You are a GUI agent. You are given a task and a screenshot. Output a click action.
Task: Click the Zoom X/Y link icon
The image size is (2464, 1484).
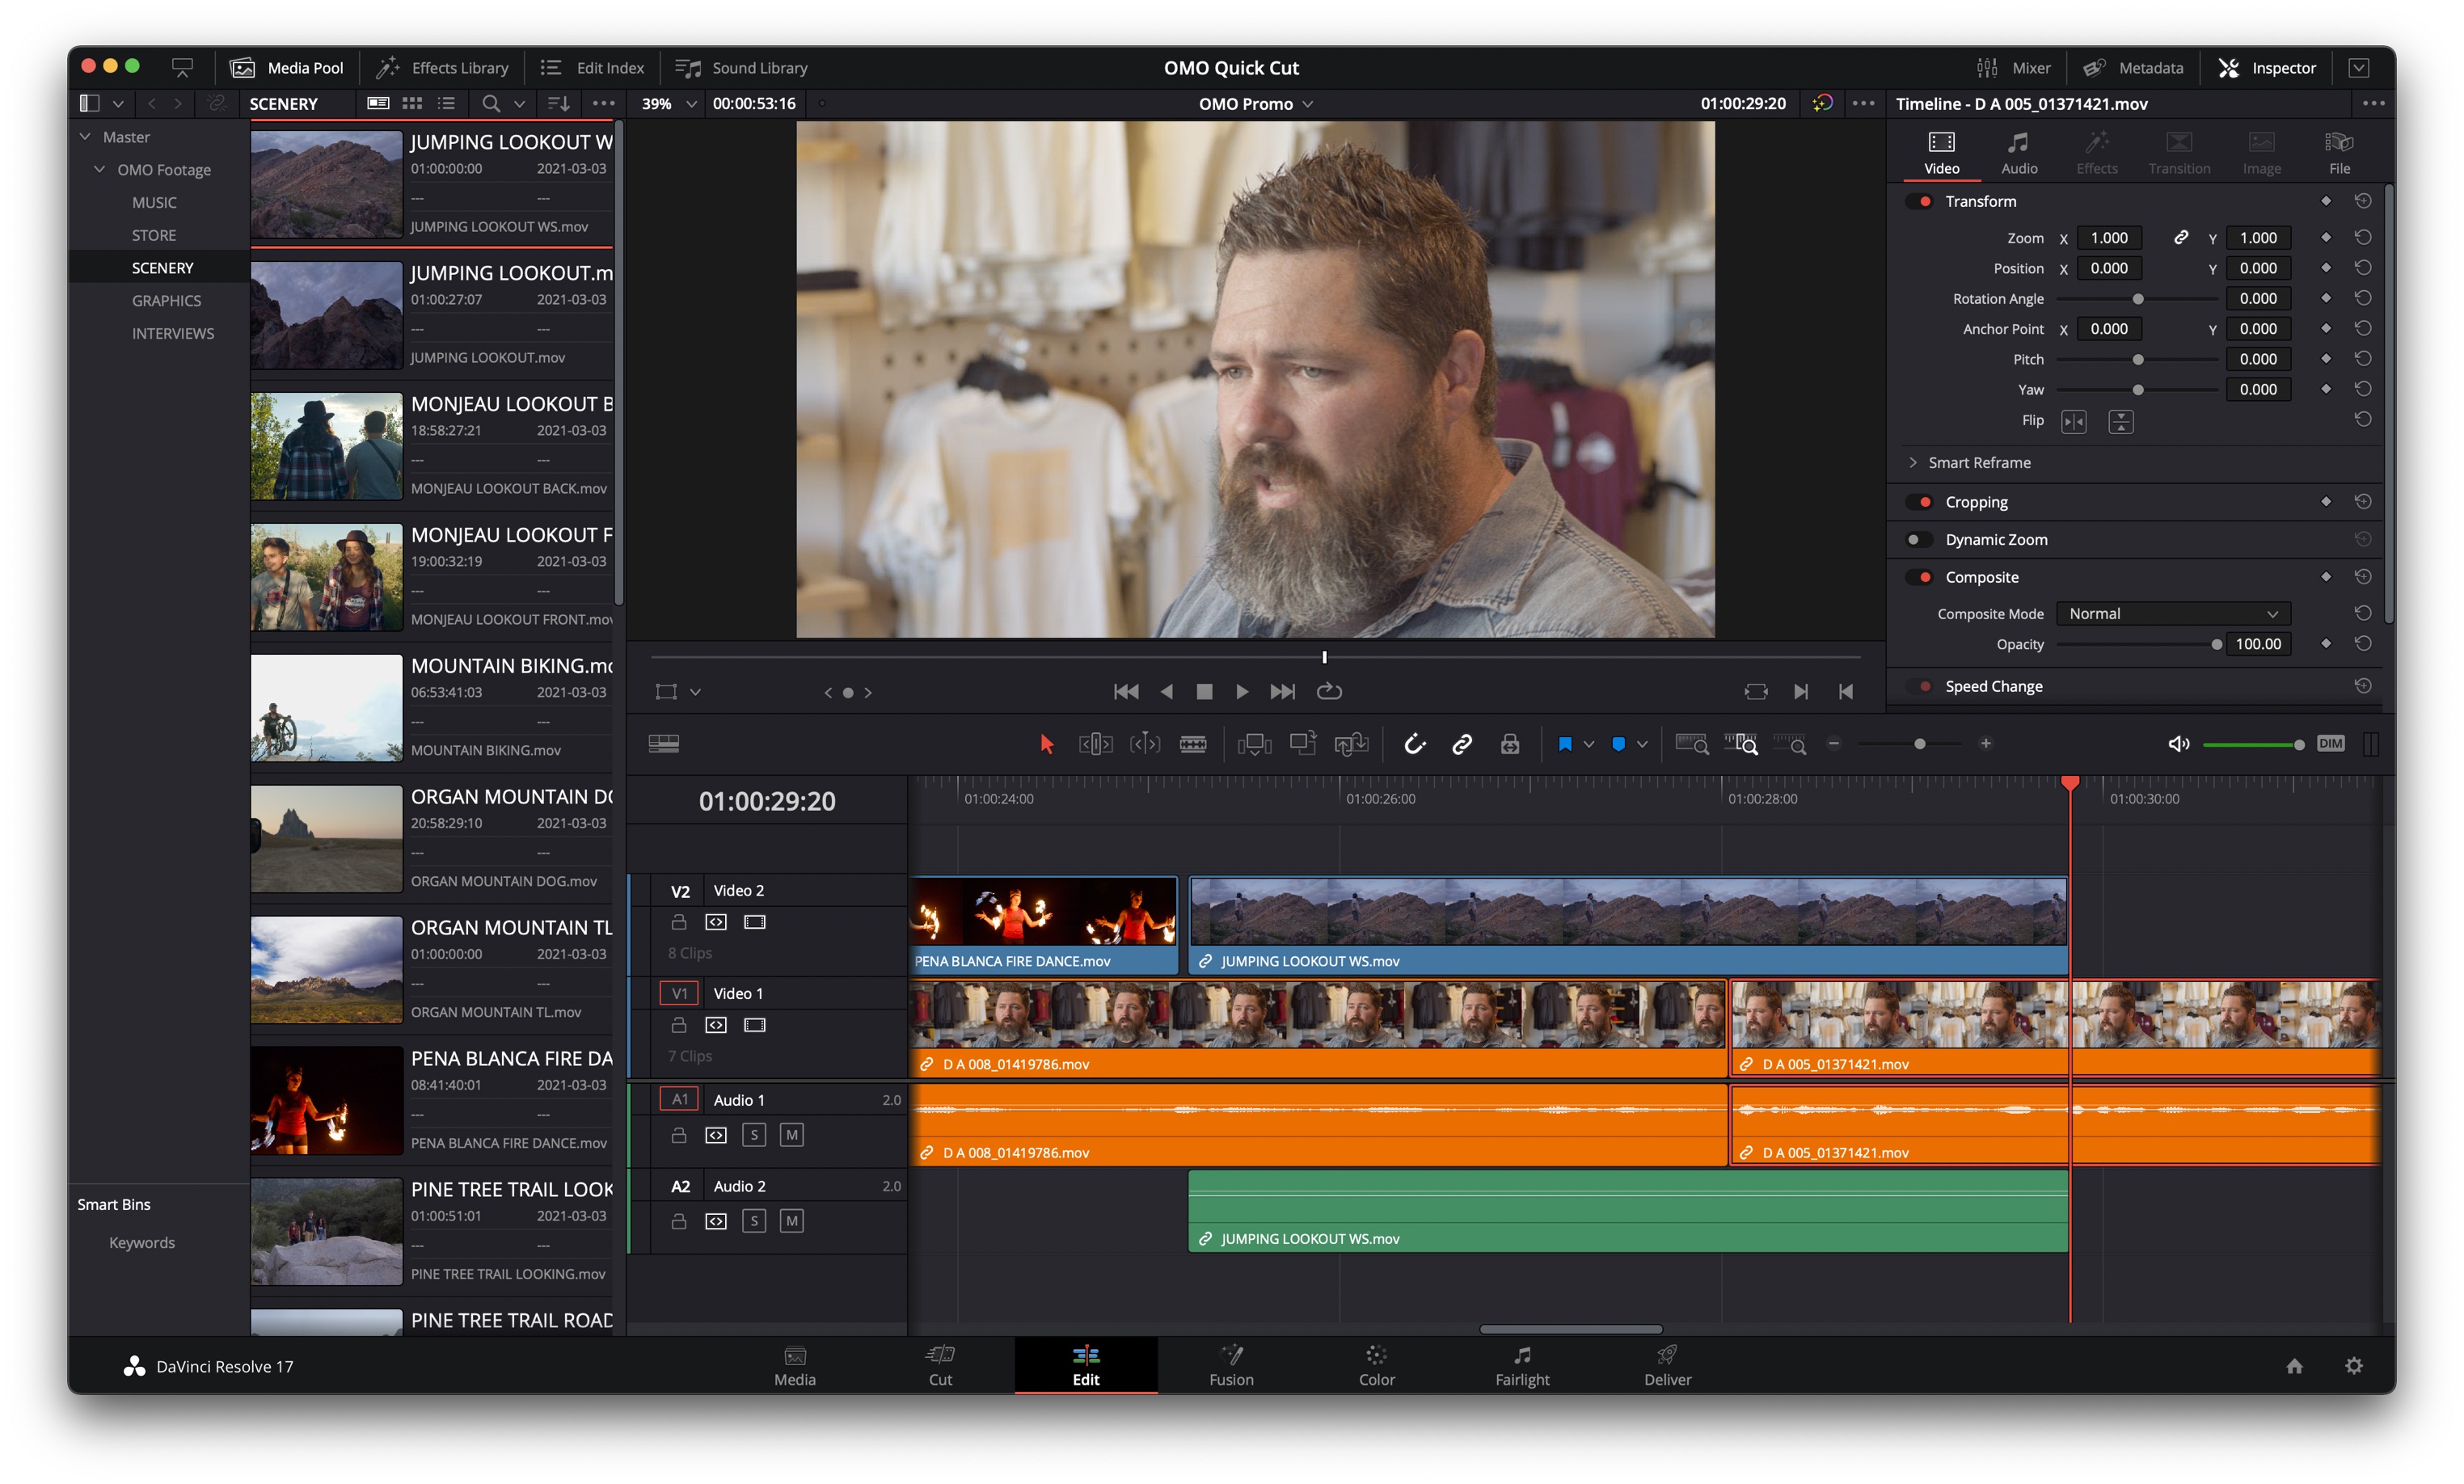2180,238
